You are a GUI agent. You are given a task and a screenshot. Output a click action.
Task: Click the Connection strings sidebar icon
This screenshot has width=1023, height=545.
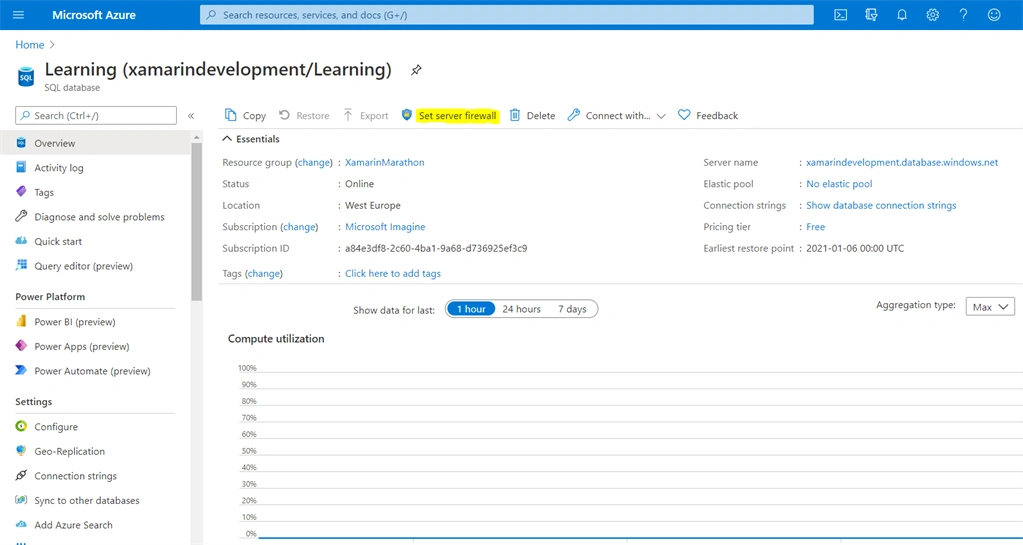[21, 475]
